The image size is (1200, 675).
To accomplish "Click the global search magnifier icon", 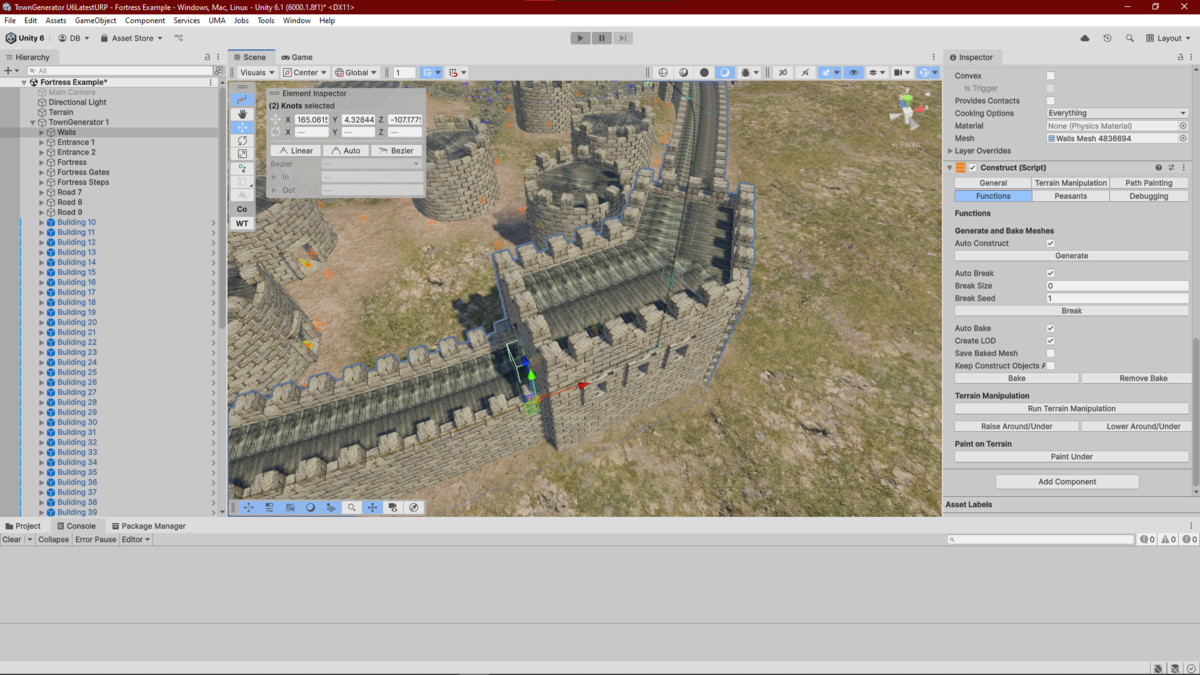I will 1129,38.
